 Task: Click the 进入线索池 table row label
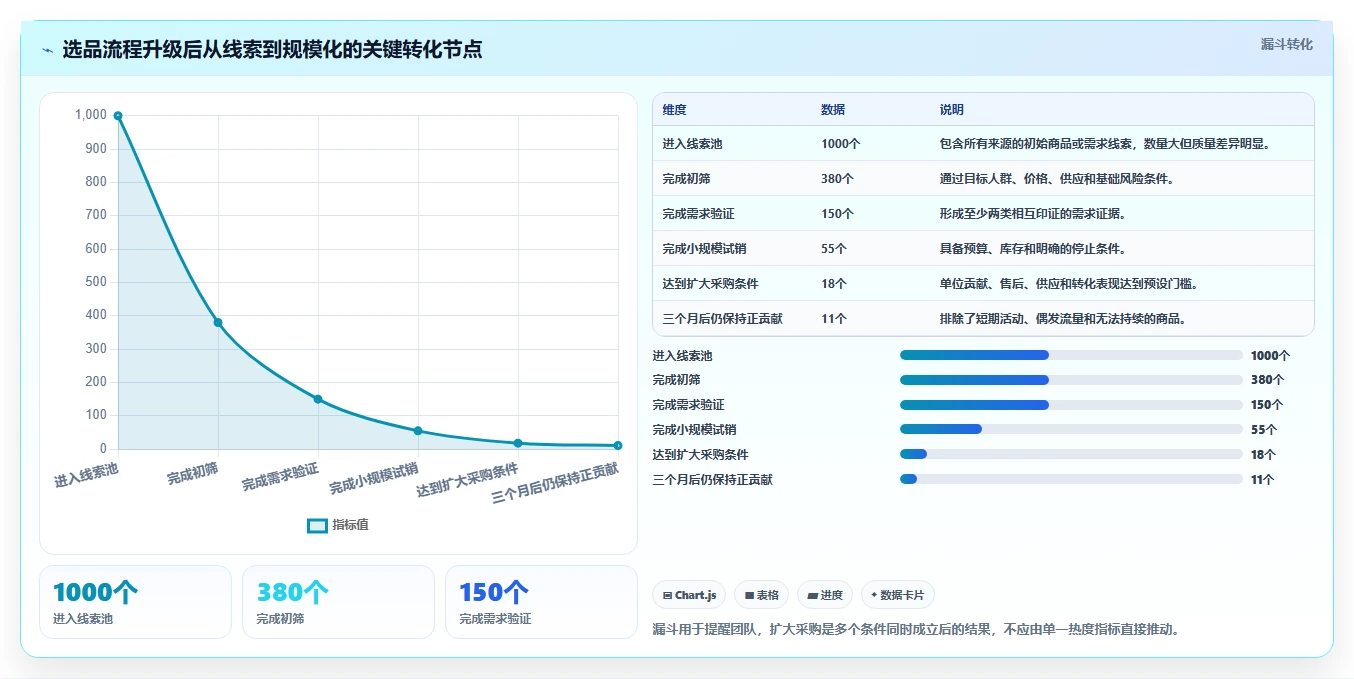(692, 144)
